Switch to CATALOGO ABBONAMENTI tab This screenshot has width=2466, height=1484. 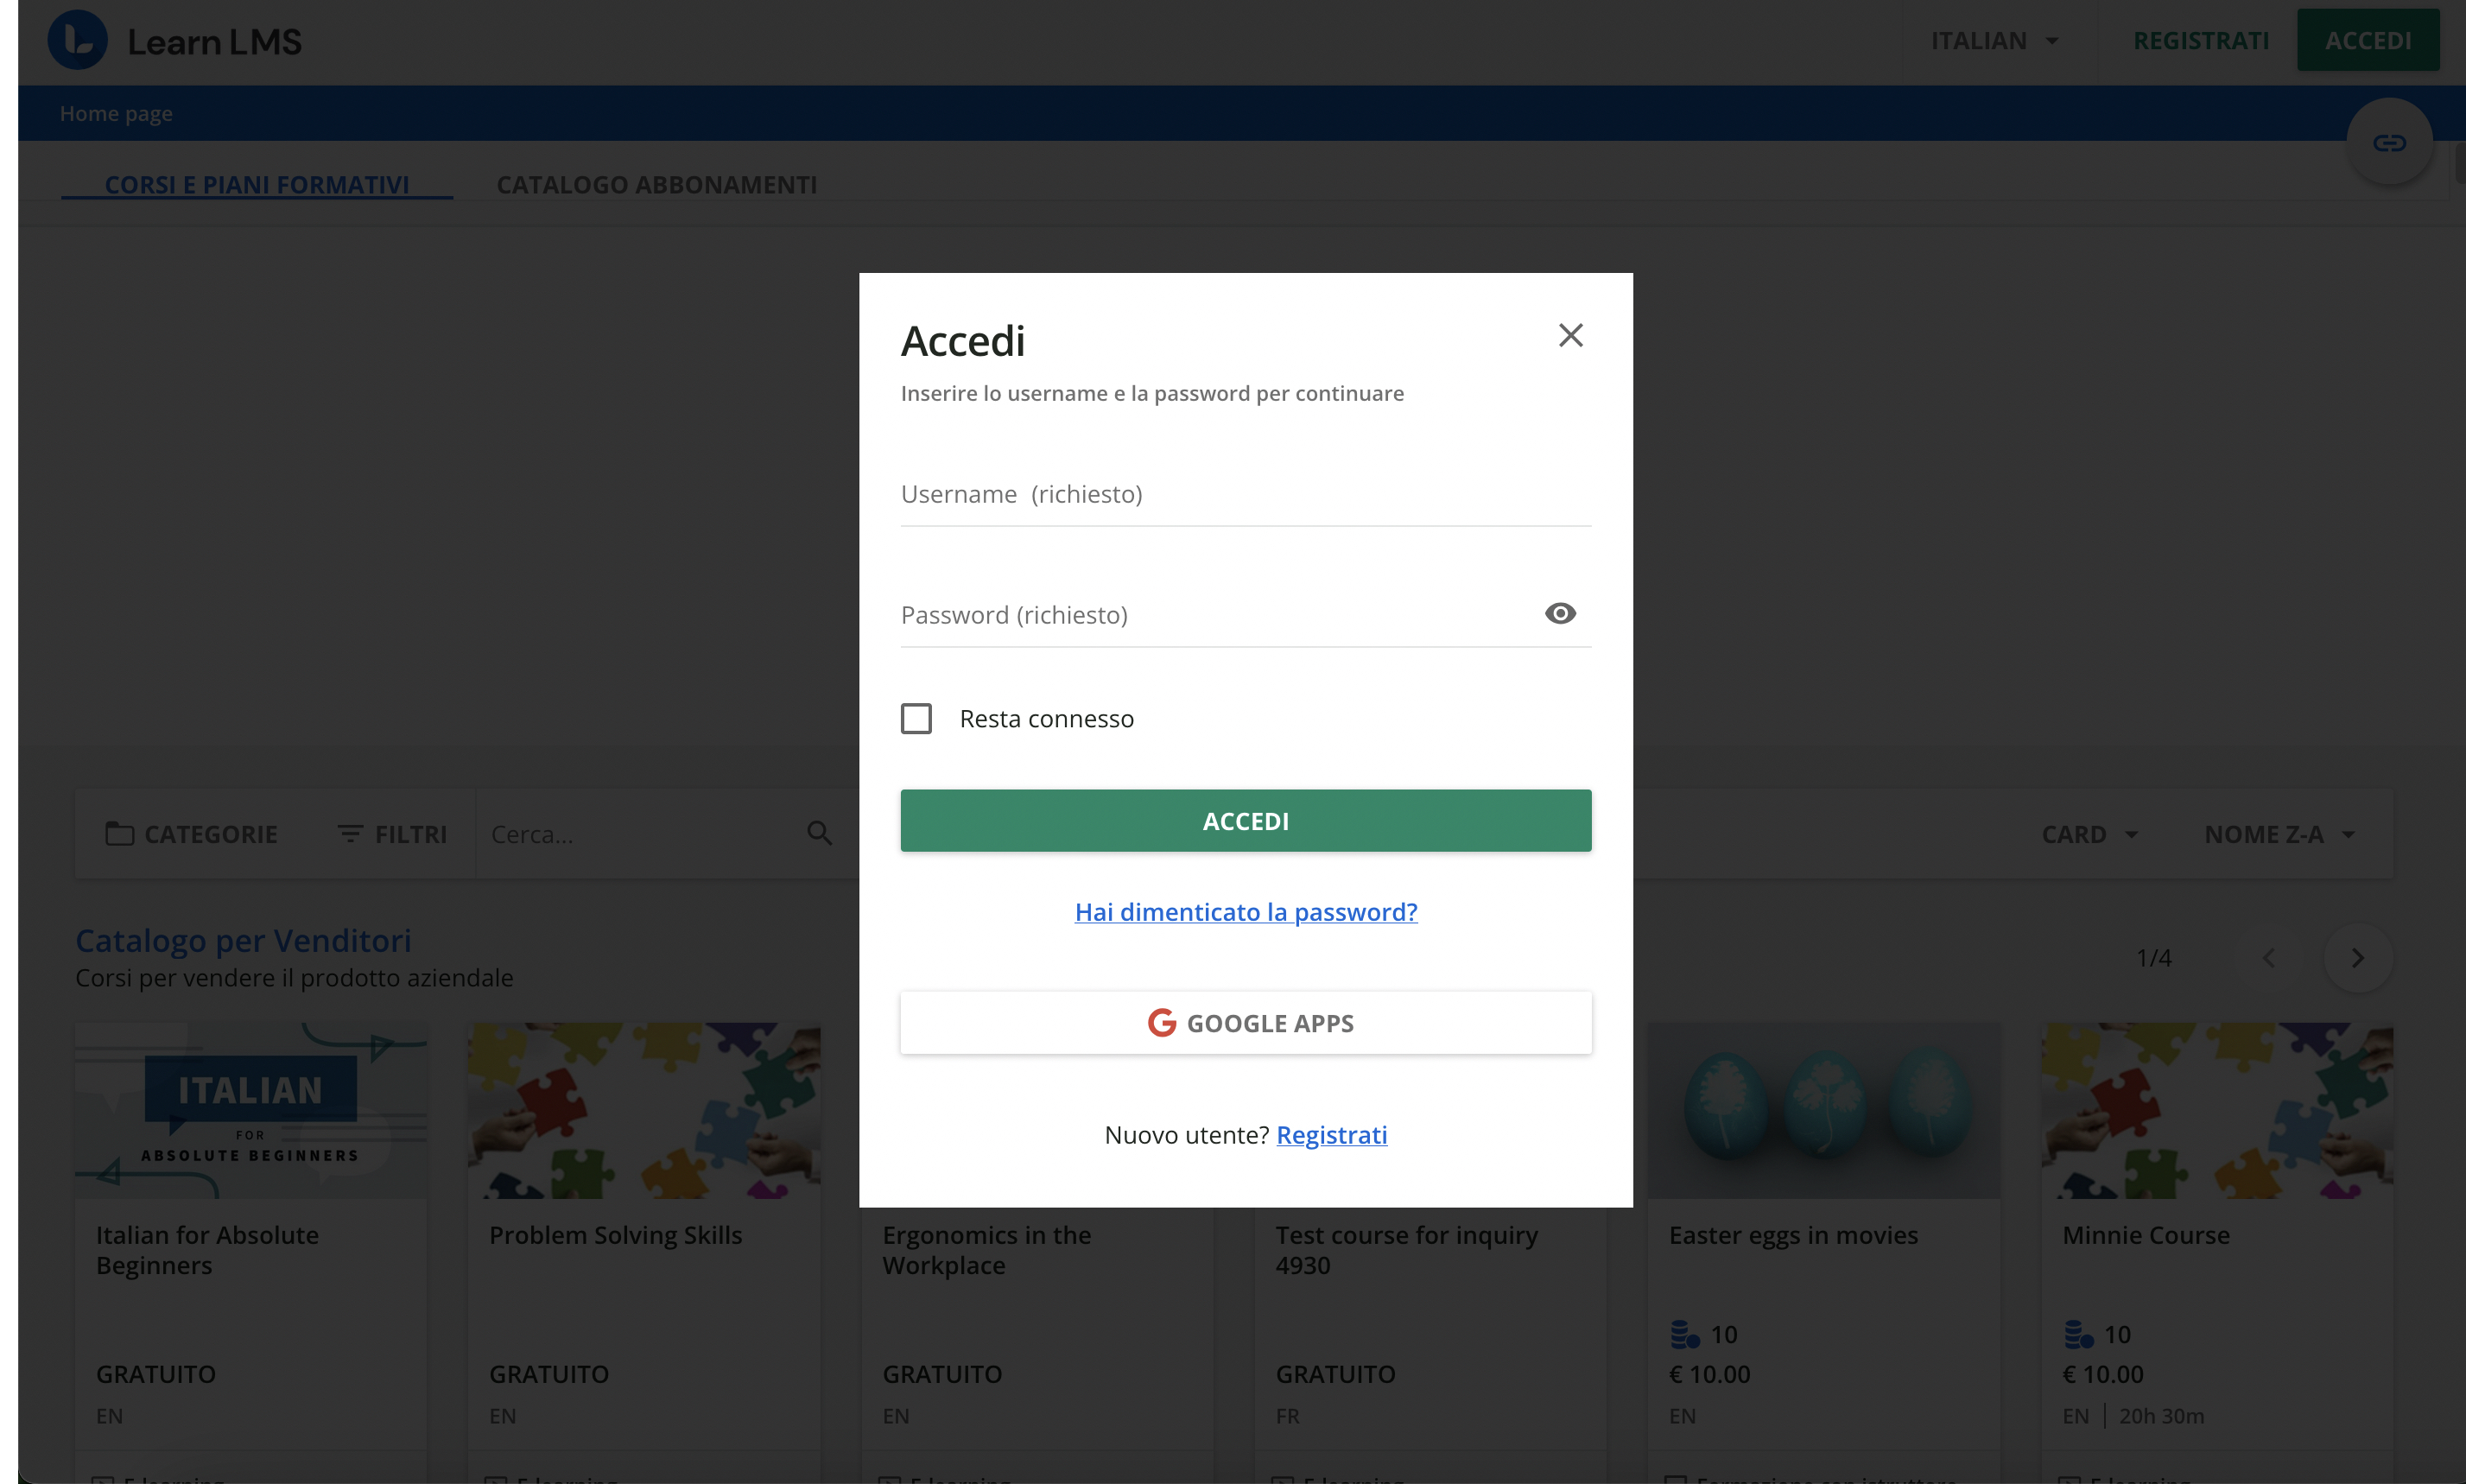click(656, 184)
